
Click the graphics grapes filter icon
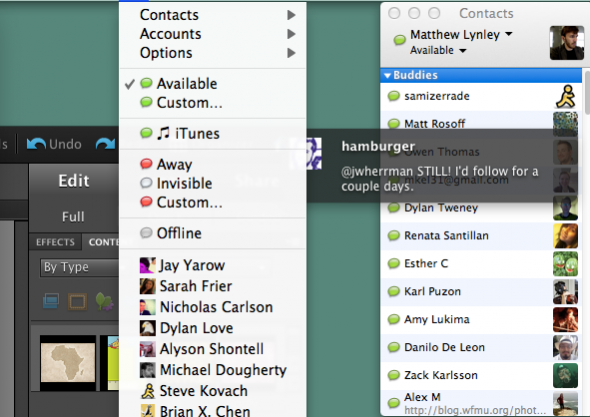pos(104,301)
